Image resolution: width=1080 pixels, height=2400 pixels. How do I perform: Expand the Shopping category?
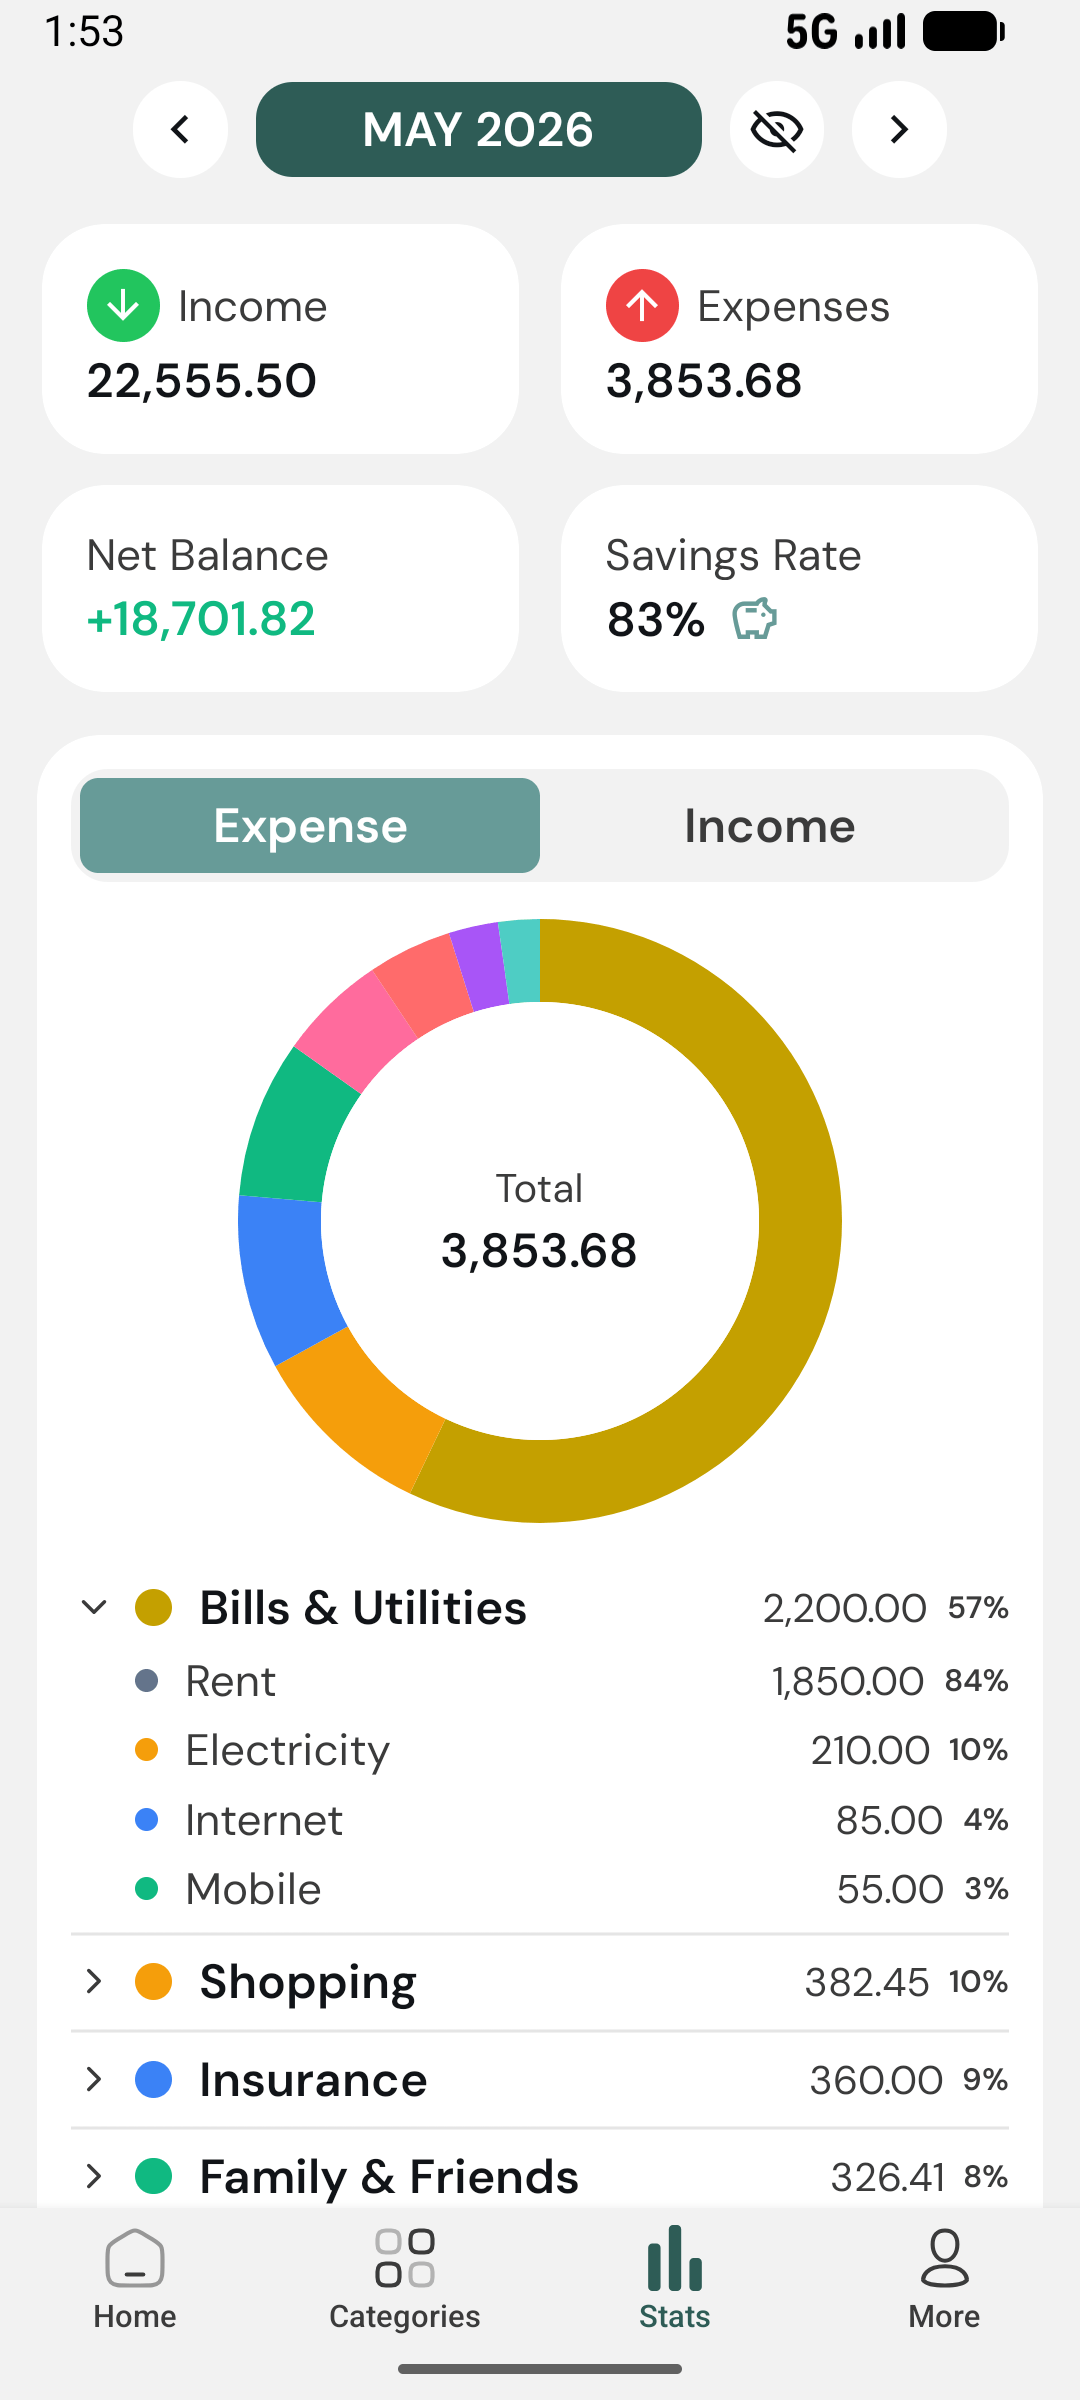point(94,1982)
